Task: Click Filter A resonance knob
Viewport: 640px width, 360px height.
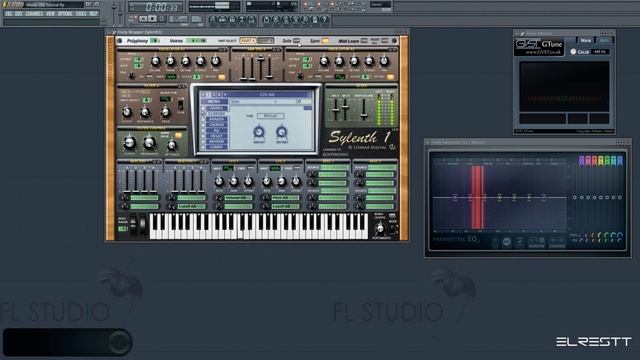Action: click(145, 112)
